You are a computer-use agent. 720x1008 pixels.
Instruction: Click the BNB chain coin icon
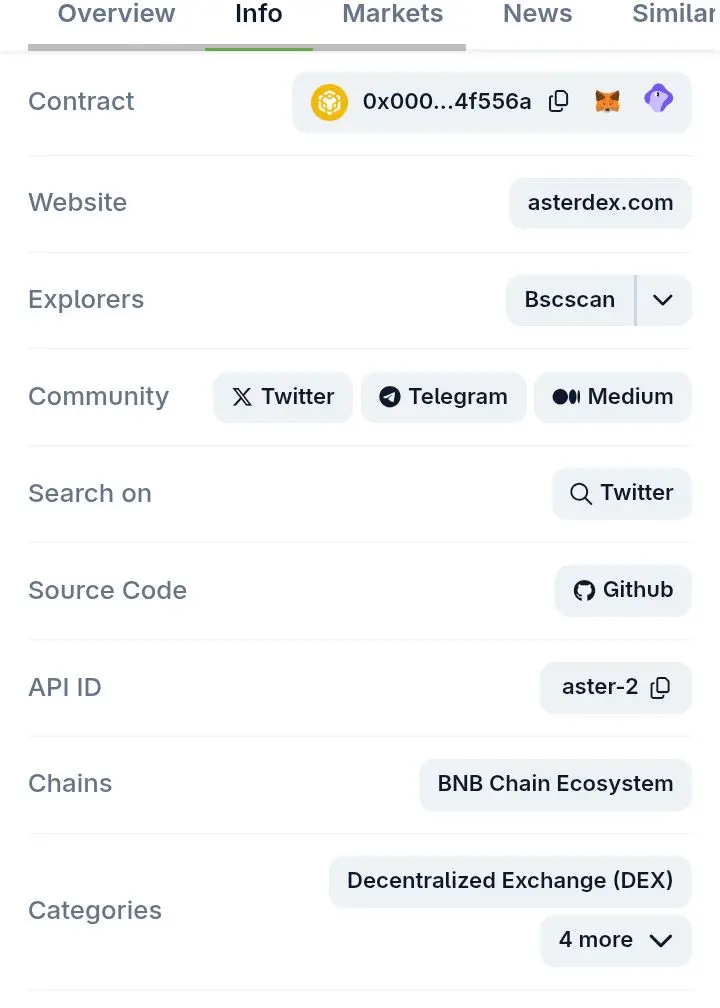click(x=329, y=102)
